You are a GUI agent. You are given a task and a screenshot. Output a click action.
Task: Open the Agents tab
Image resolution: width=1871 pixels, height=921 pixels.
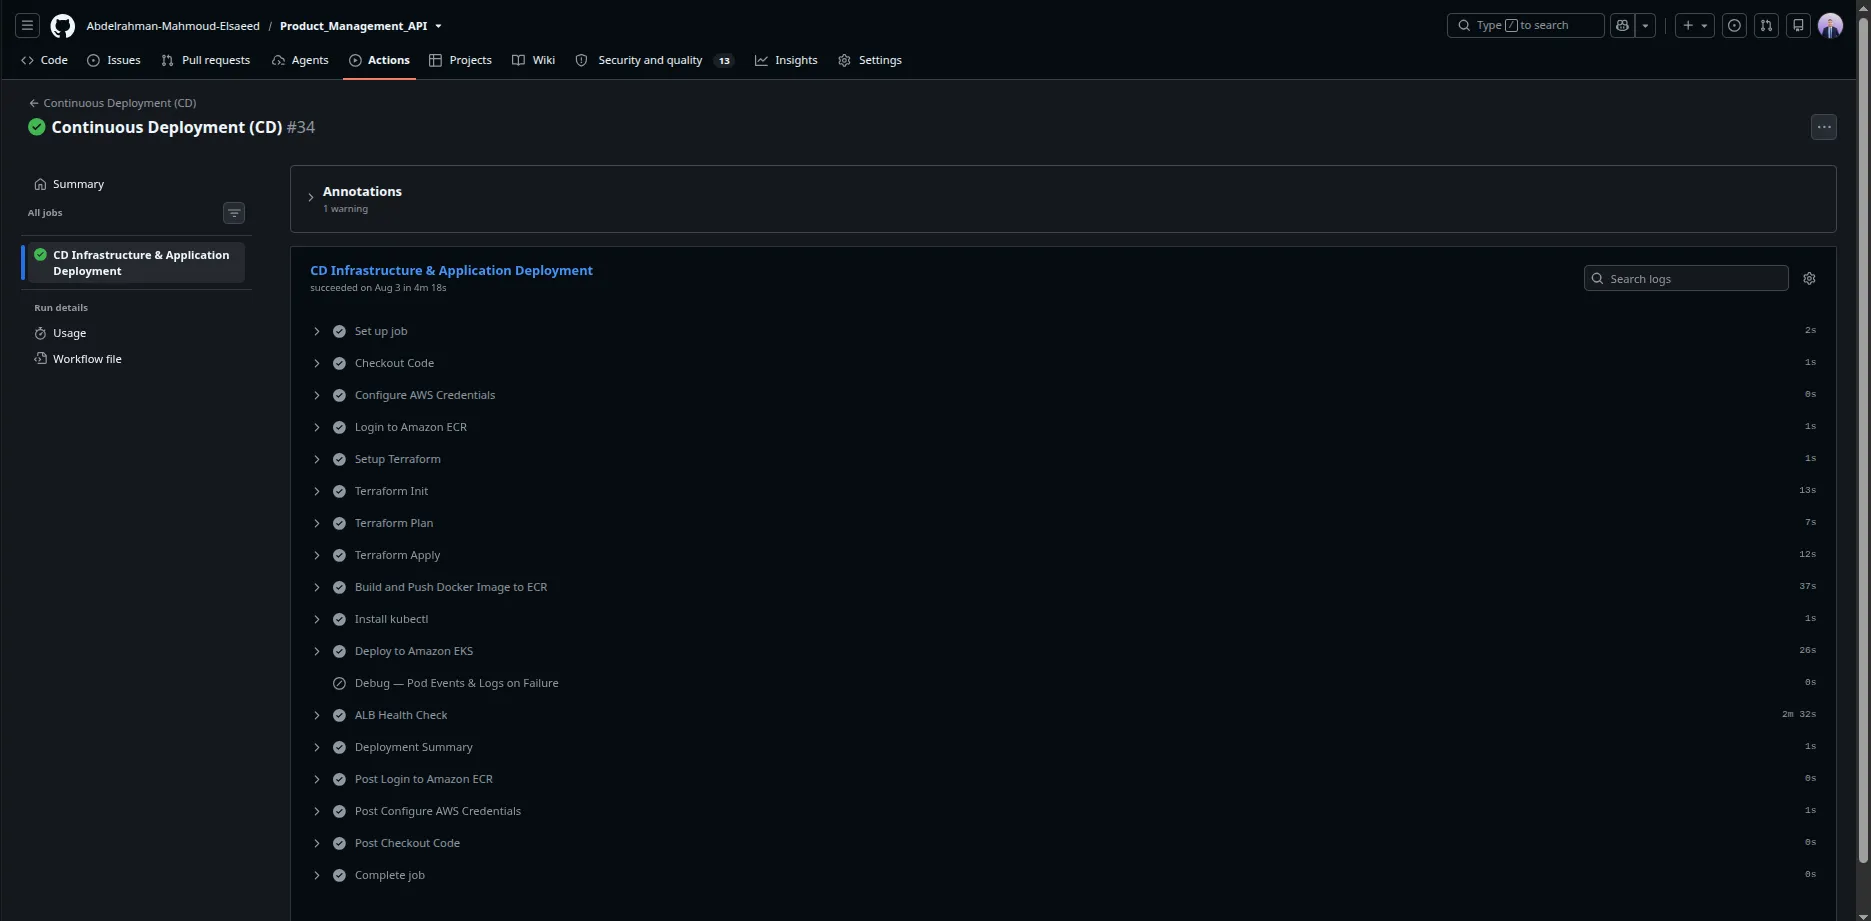click(300, 60)
